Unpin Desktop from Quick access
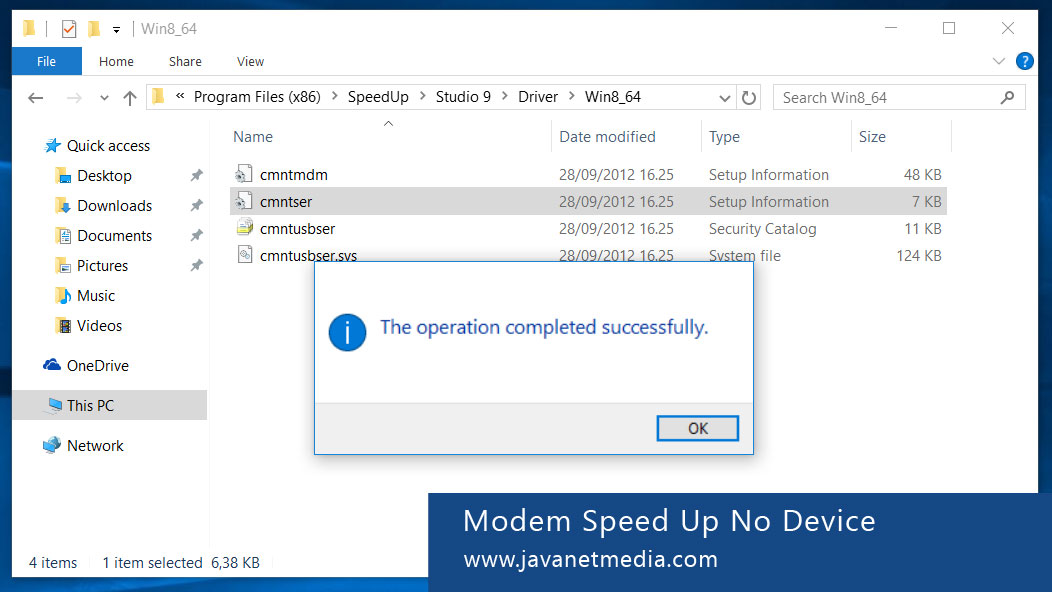This screenshot has width=1052, height=592. click(x=198, y=175)
